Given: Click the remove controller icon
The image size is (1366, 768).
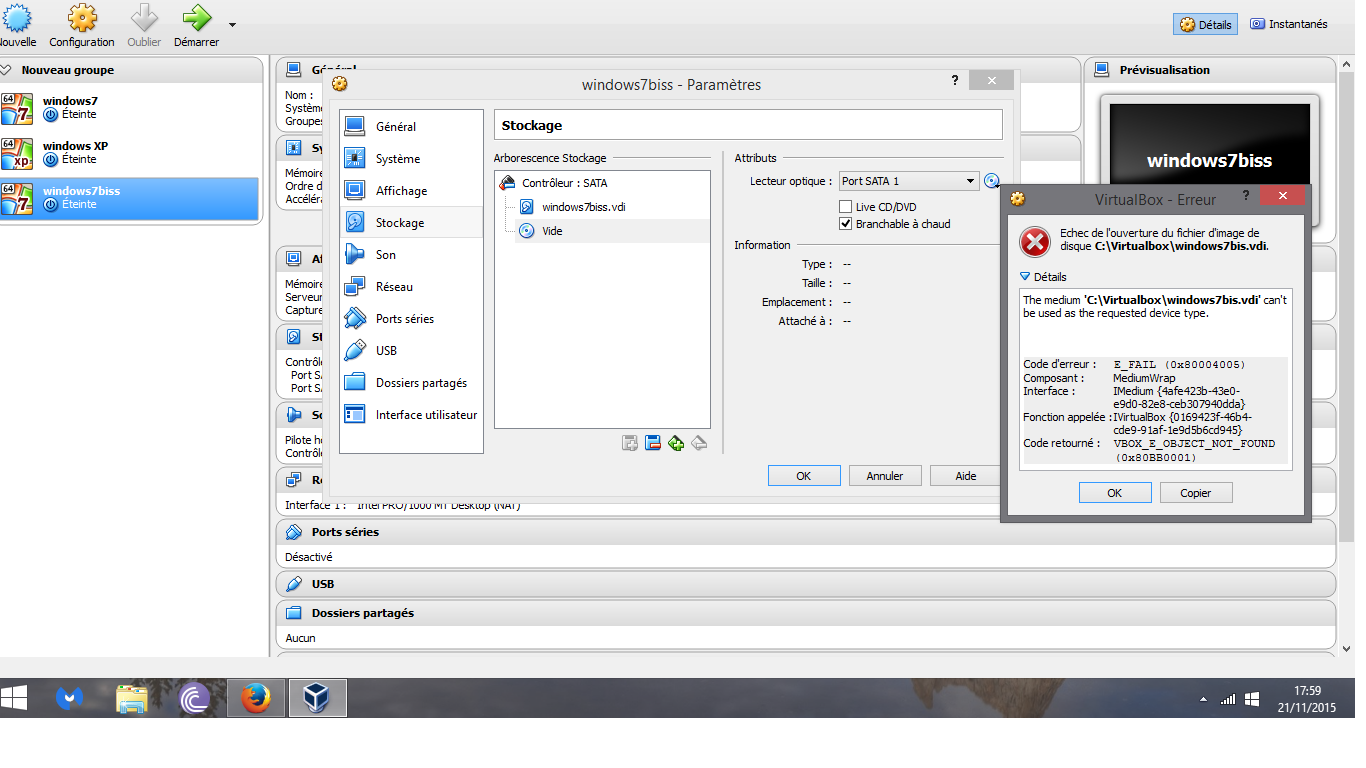Looking at the screenshot, I should (x=653, y=443).
